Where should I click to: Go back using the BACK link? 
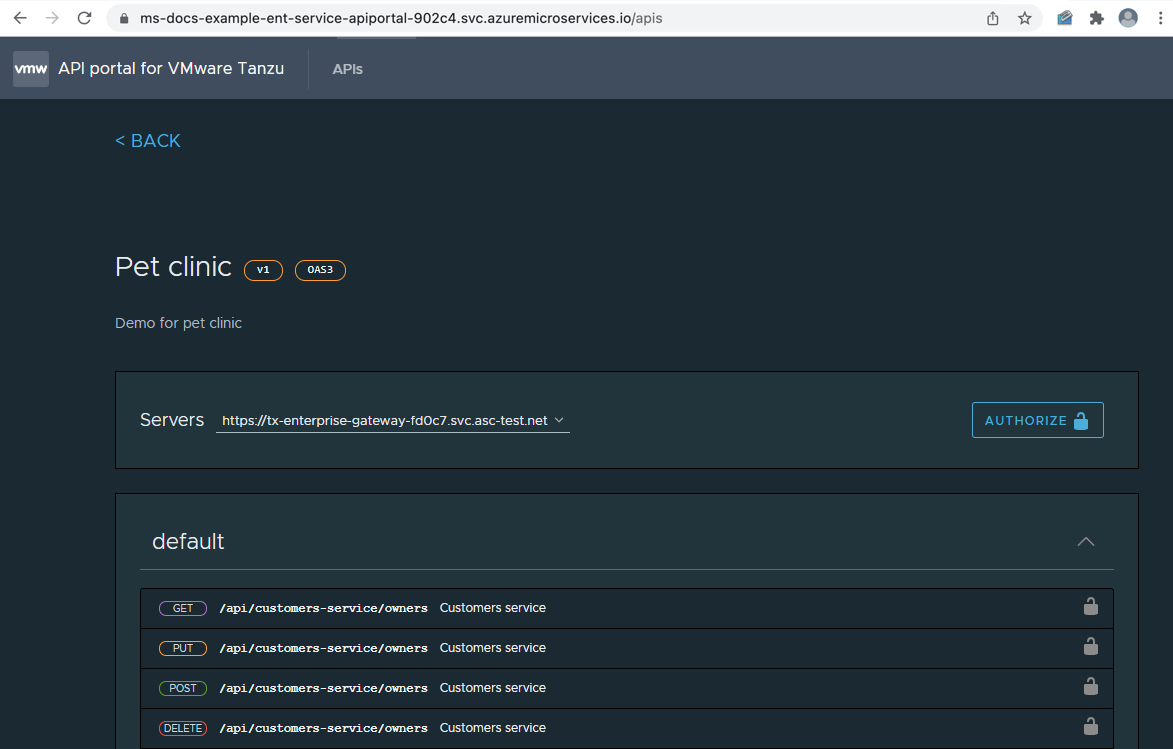(x=147, y=140)
